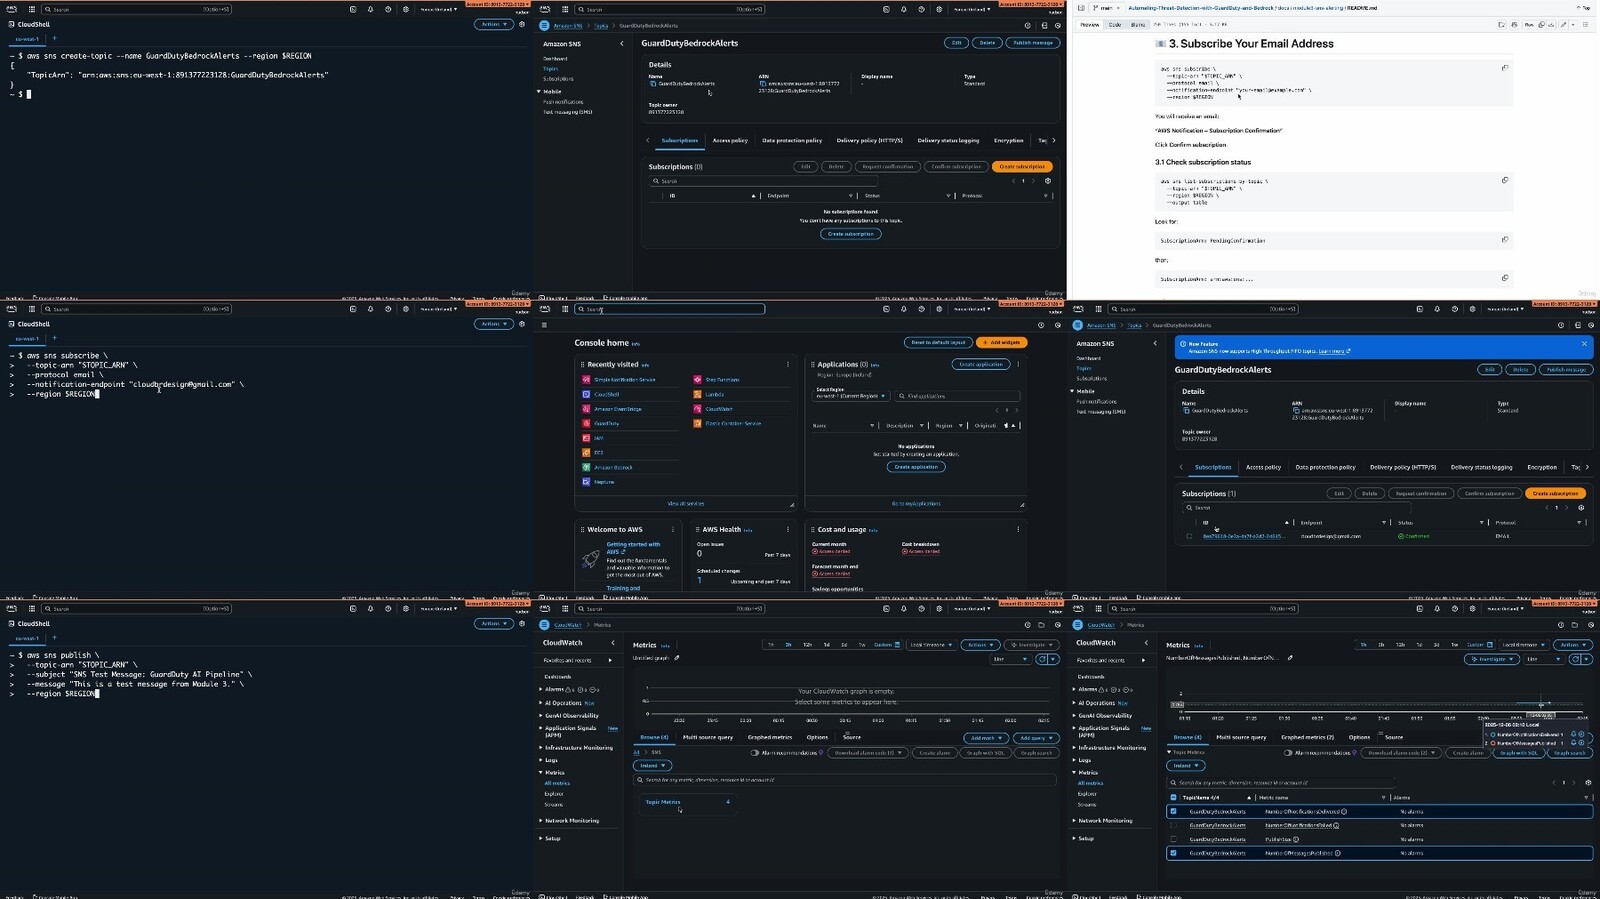Open Lambda from Recently visited list

[714, 394]
